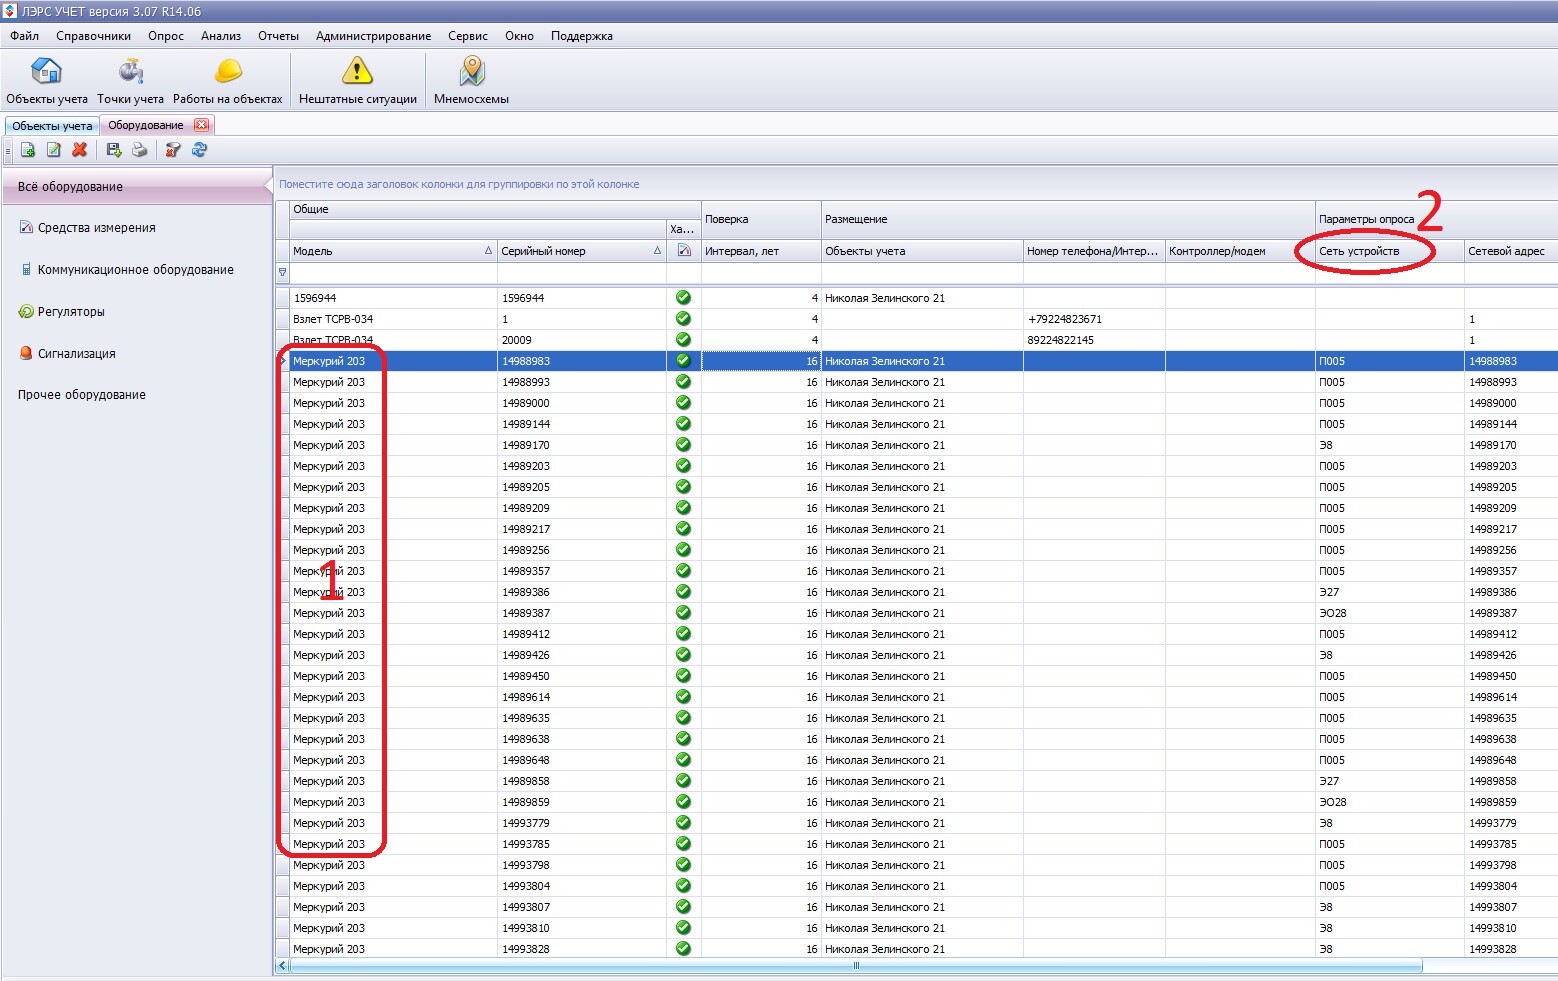Open Администрирование menu
Screen dimensions: 1558x981
point(373,36)
